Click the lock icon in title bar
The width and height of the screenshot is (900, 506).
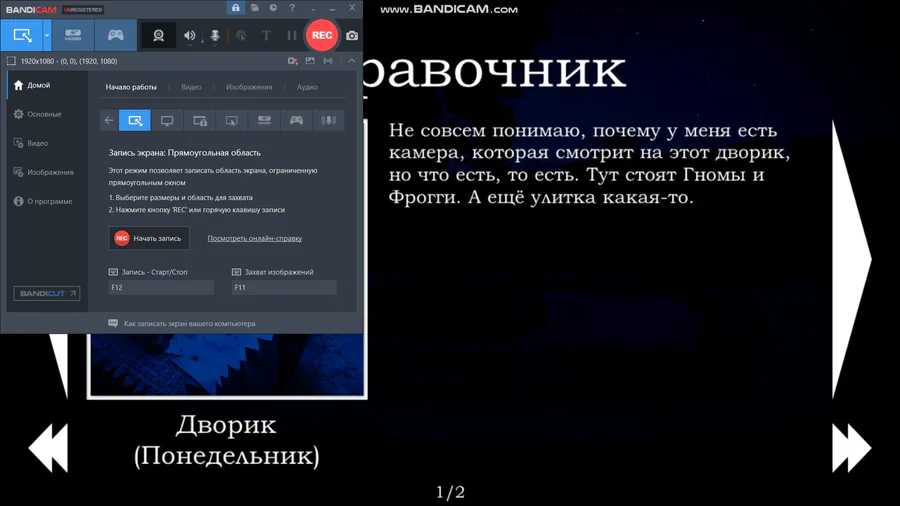click(235, 8)
